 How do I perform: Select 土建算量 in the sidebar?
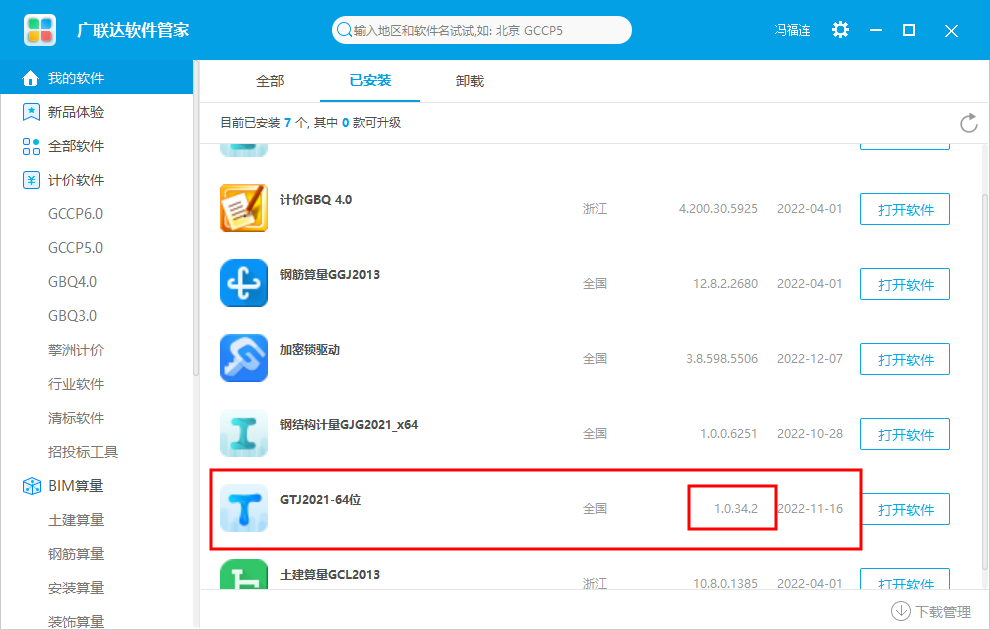coord(76,520)
